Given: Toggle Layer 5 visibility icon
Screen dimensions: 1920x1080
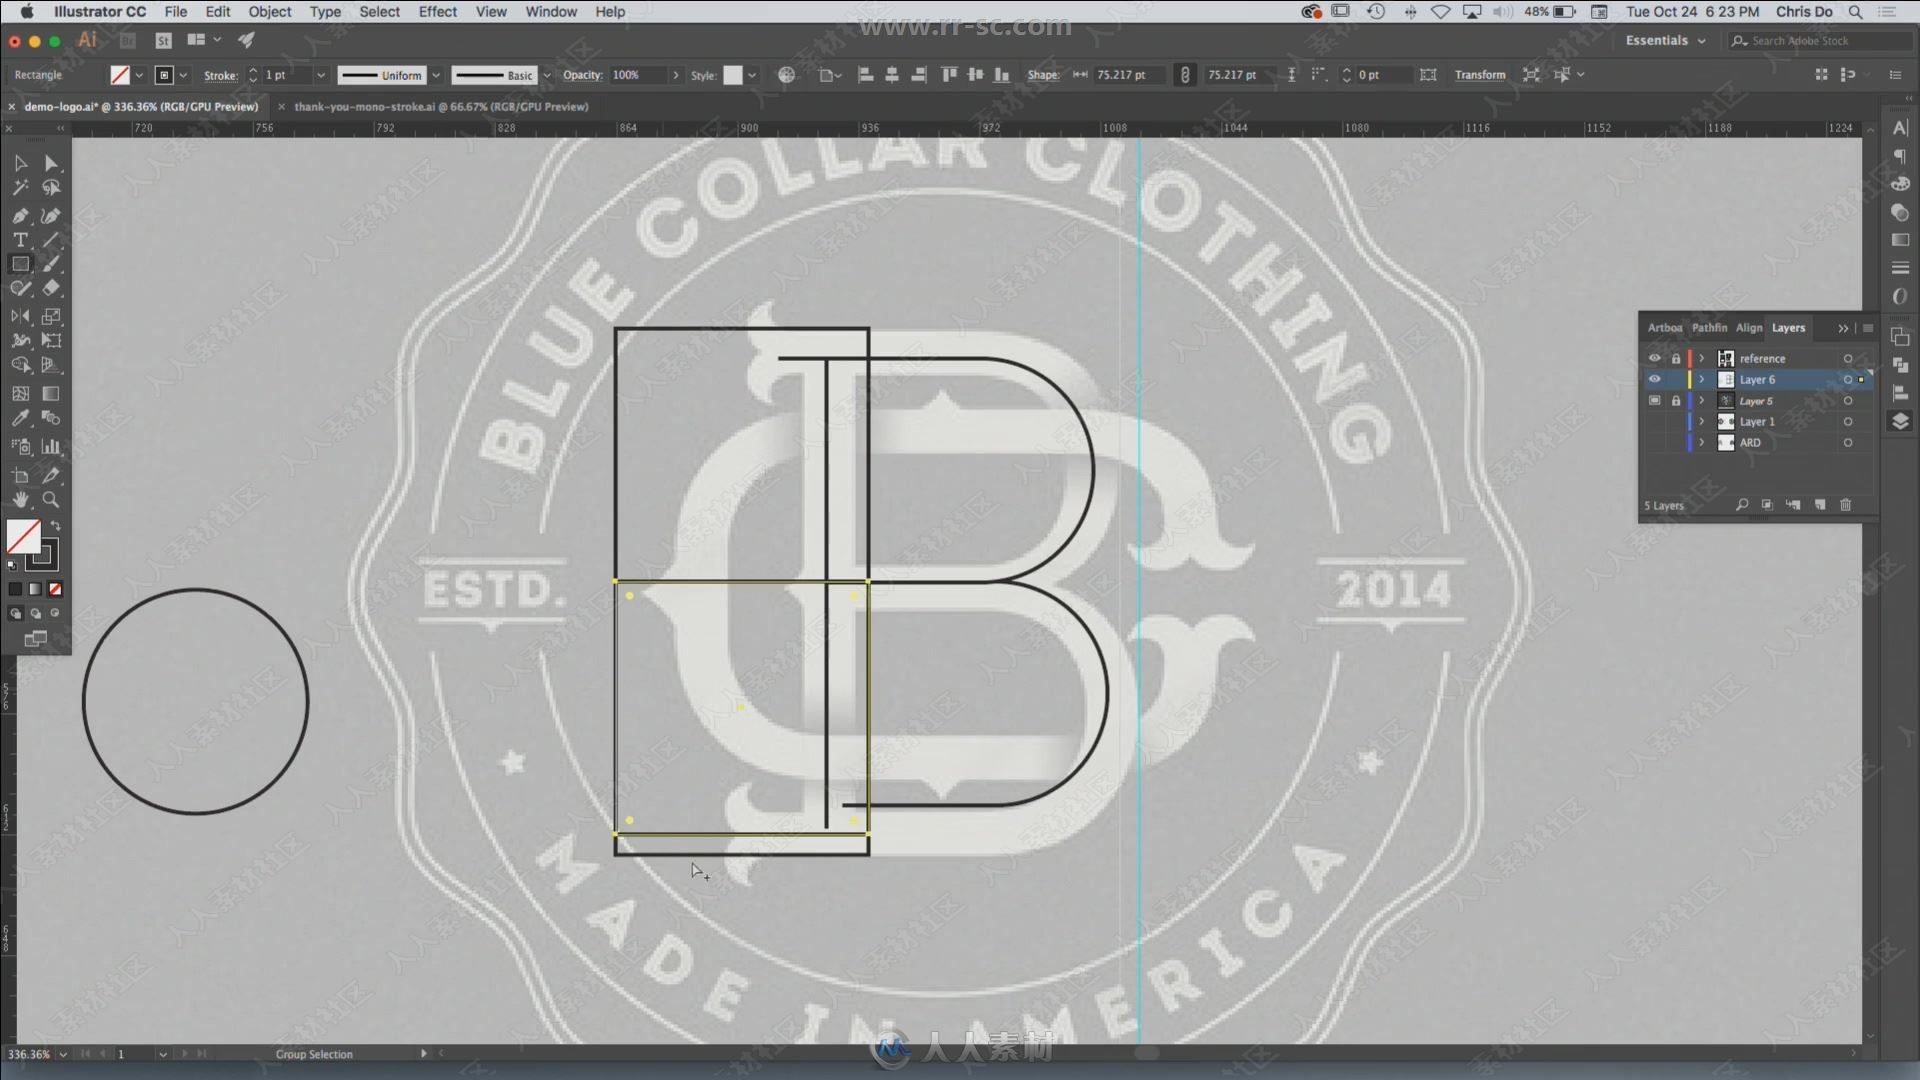Looking at the screenshot, I should tap(1654, 400).
